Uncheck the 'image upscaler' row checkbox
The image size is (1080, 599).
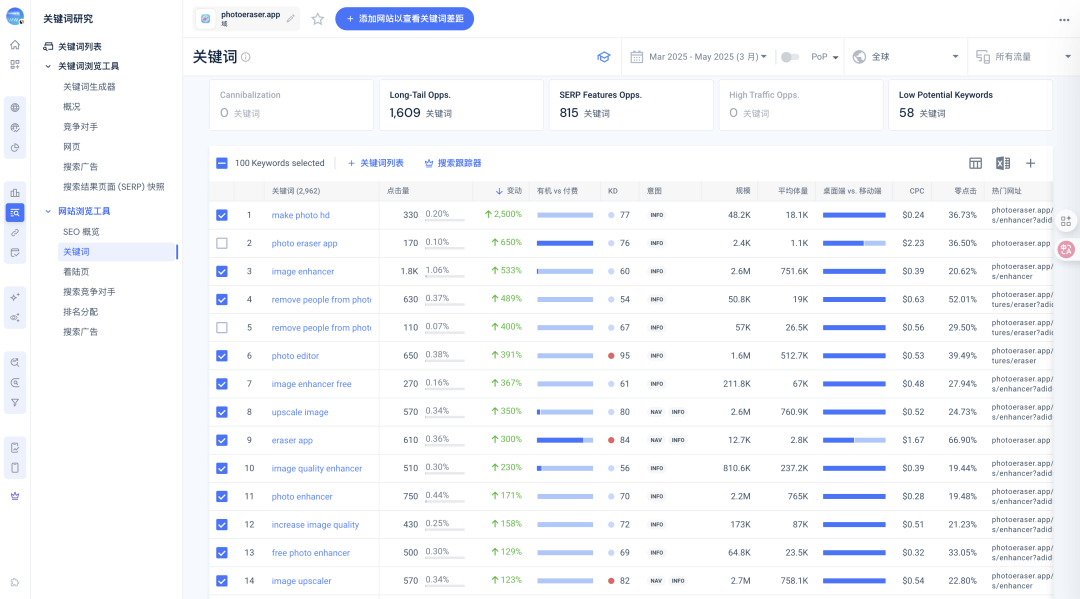coord(222,581)
